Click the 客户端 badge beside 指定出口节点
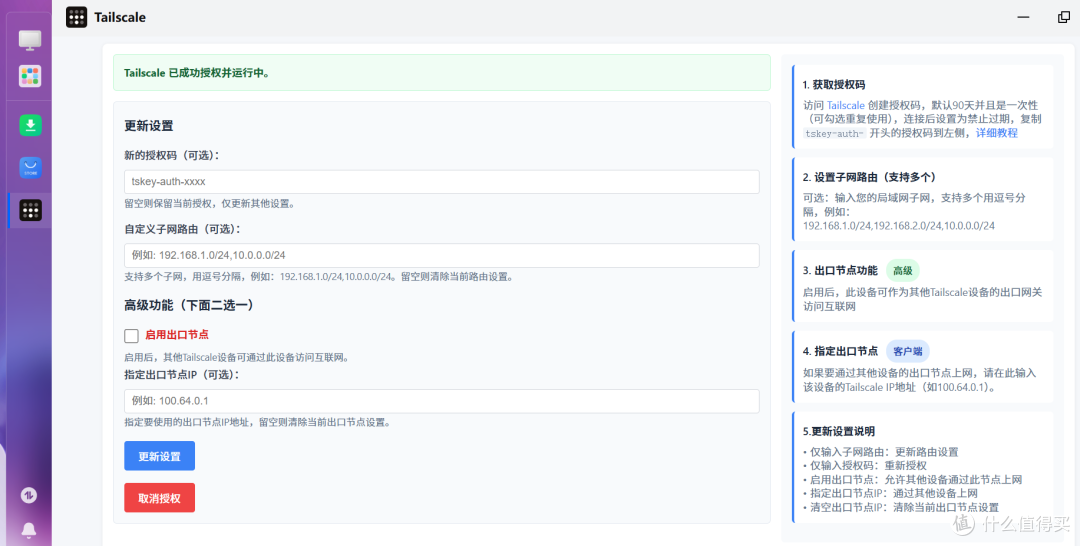Screen dimensions: 1080x546 [x=907, y=351]
